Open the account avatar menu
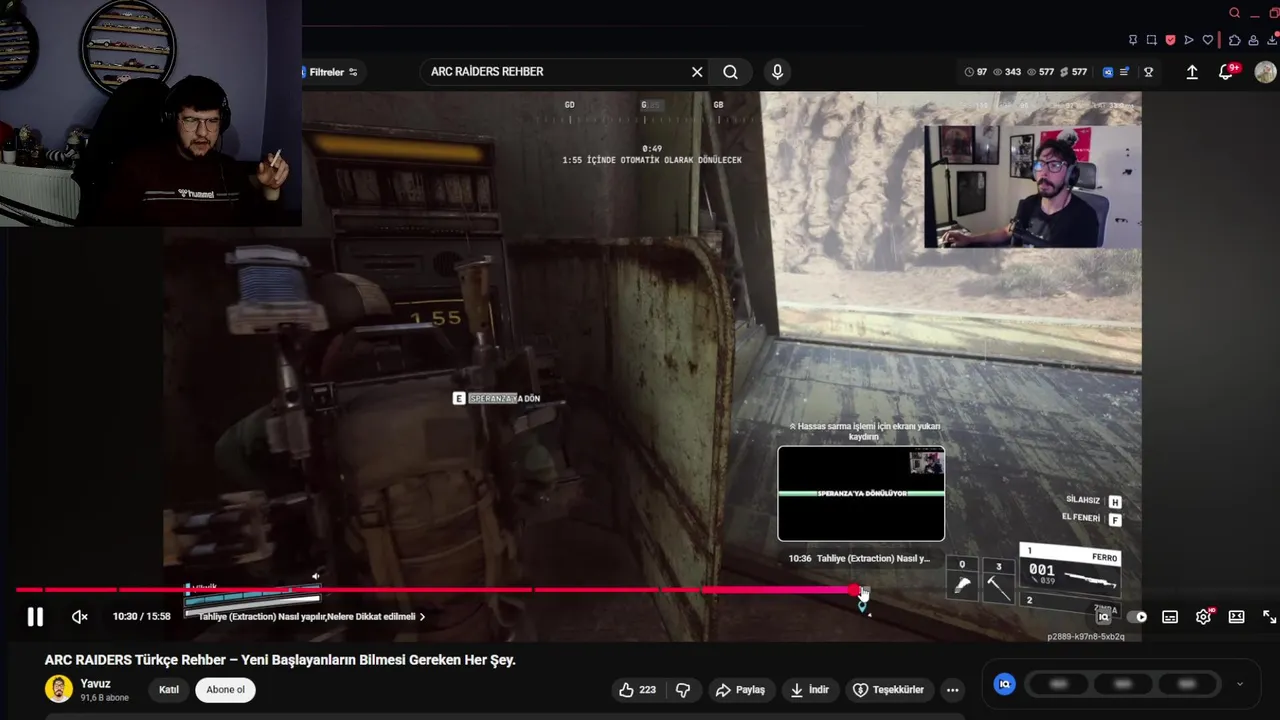Viewport: 1280px width, 720px height. click(x=1265, y=72)
